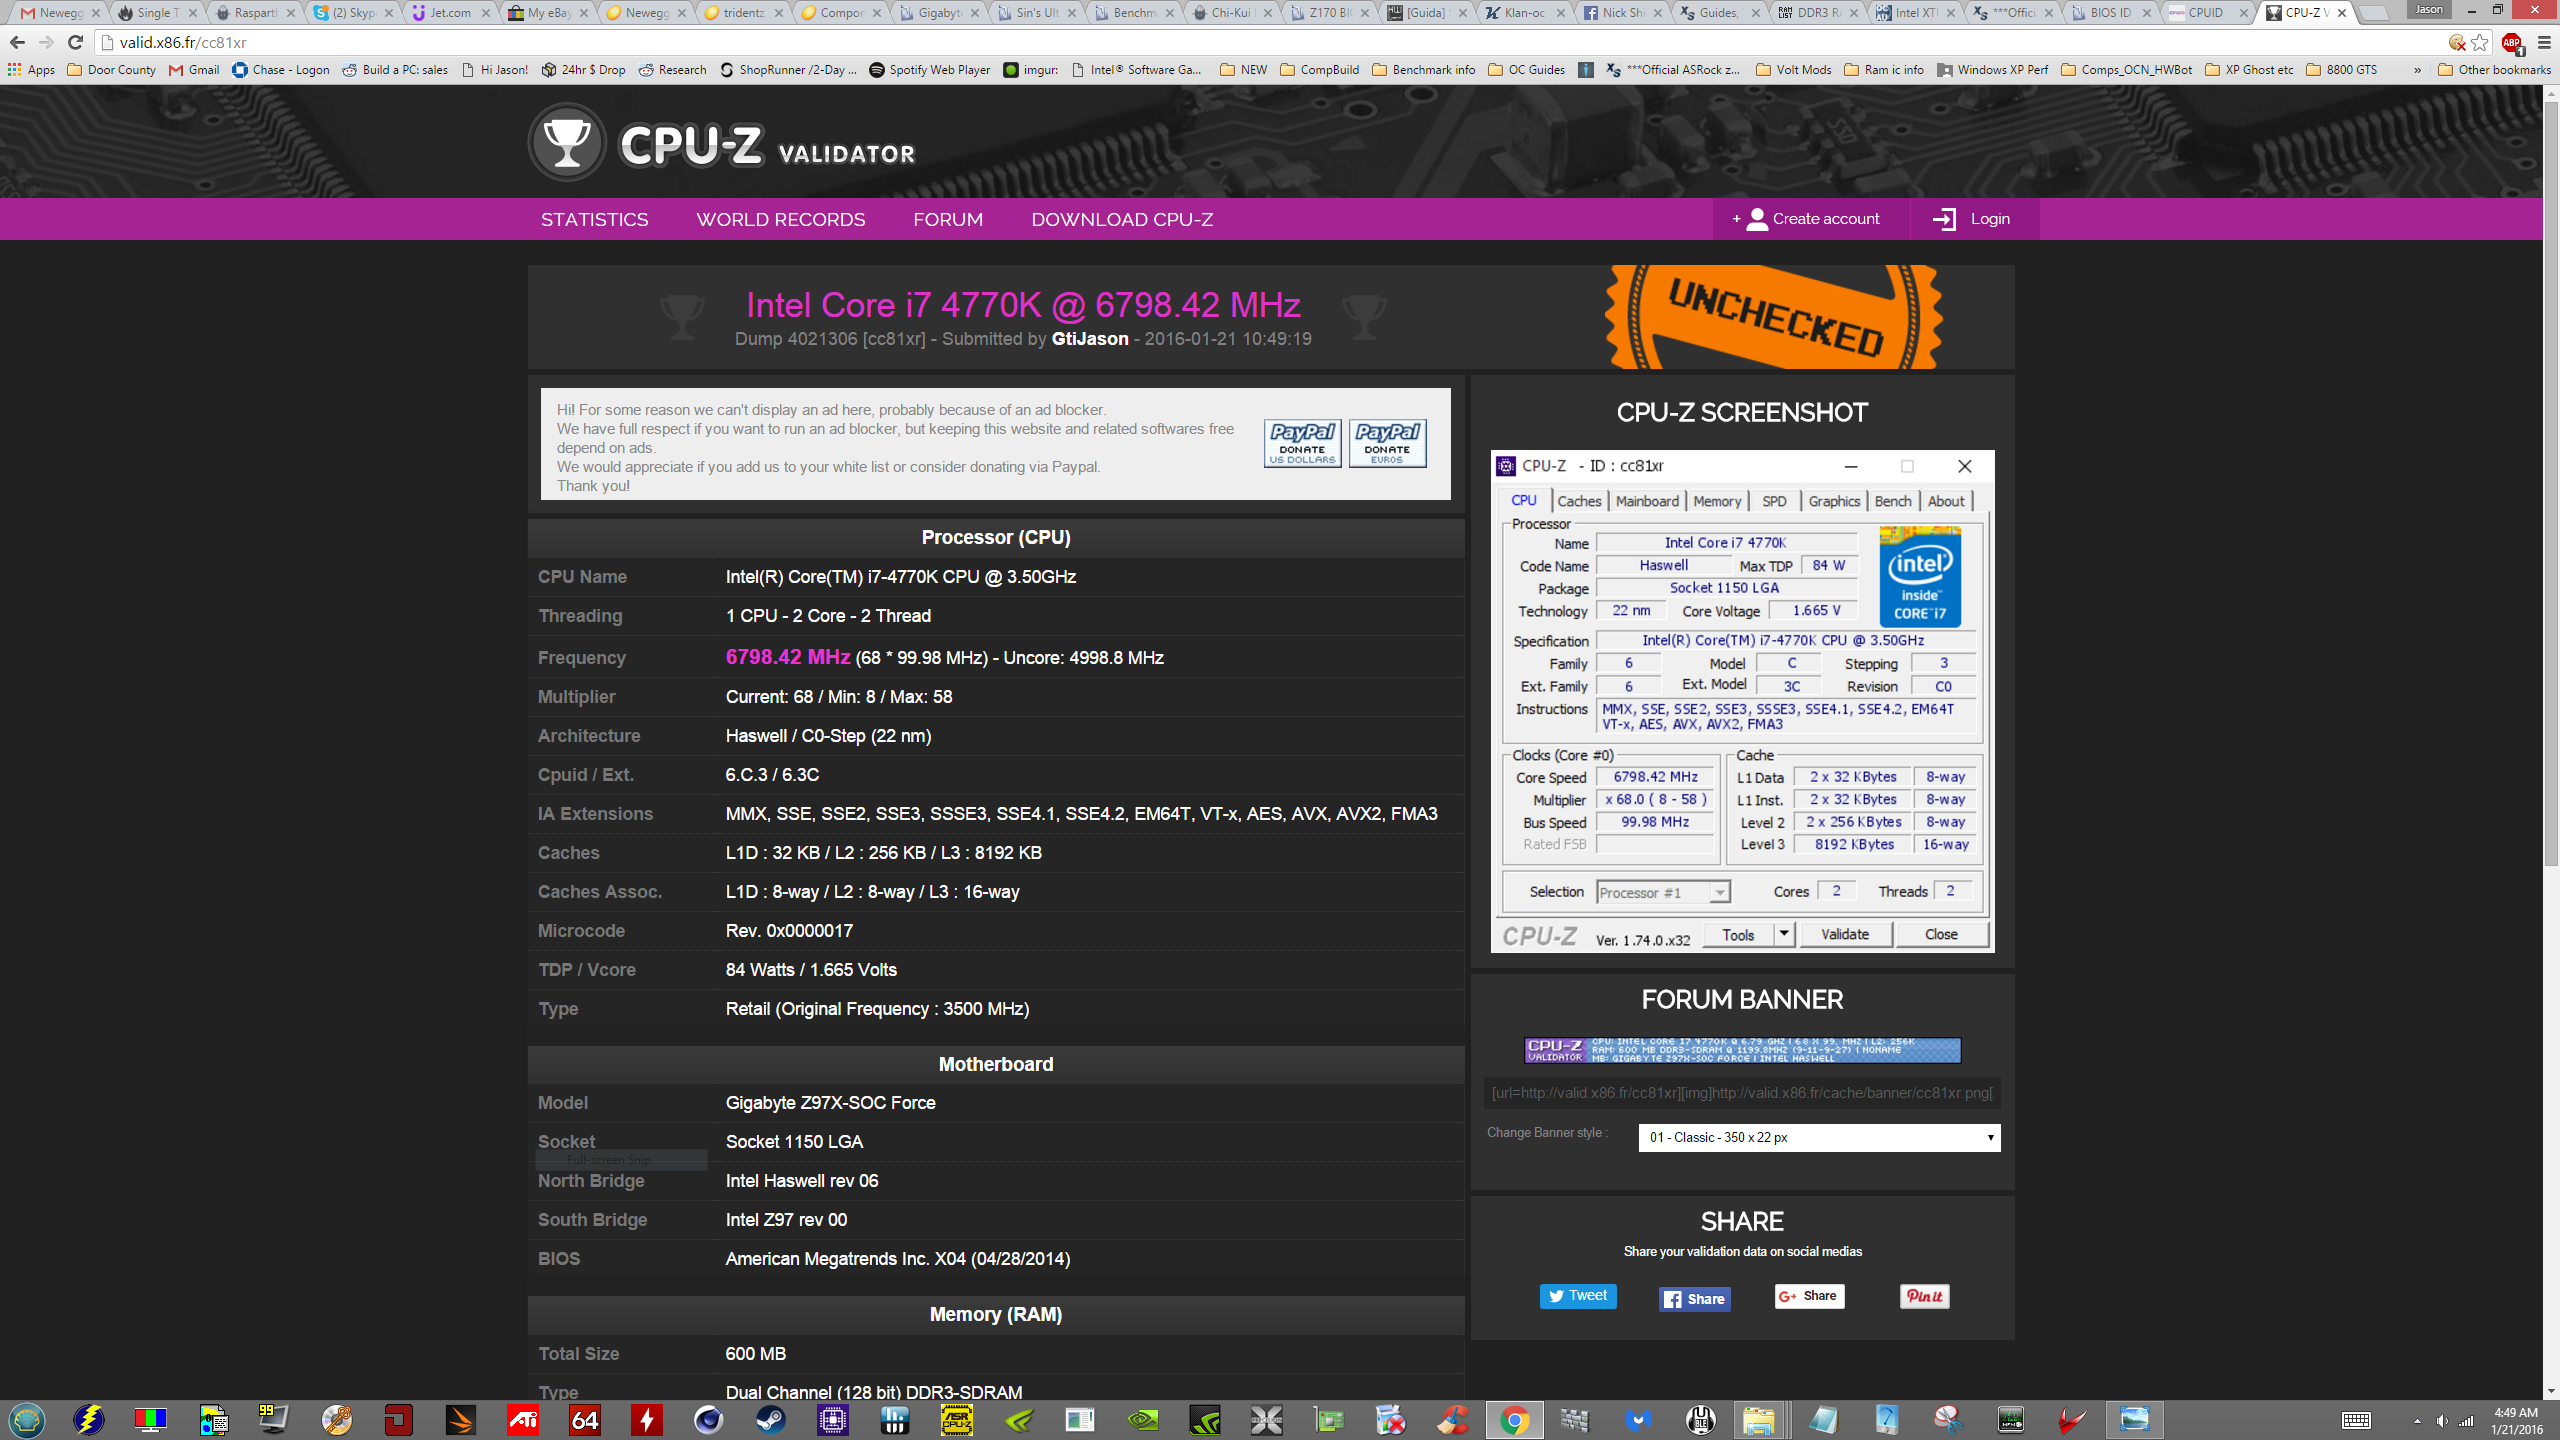The height and width of the screenshot is (1440, 2560).
Task: Open the on-screen keyboard tray icon
Action: click(x=2357, y=1421)
